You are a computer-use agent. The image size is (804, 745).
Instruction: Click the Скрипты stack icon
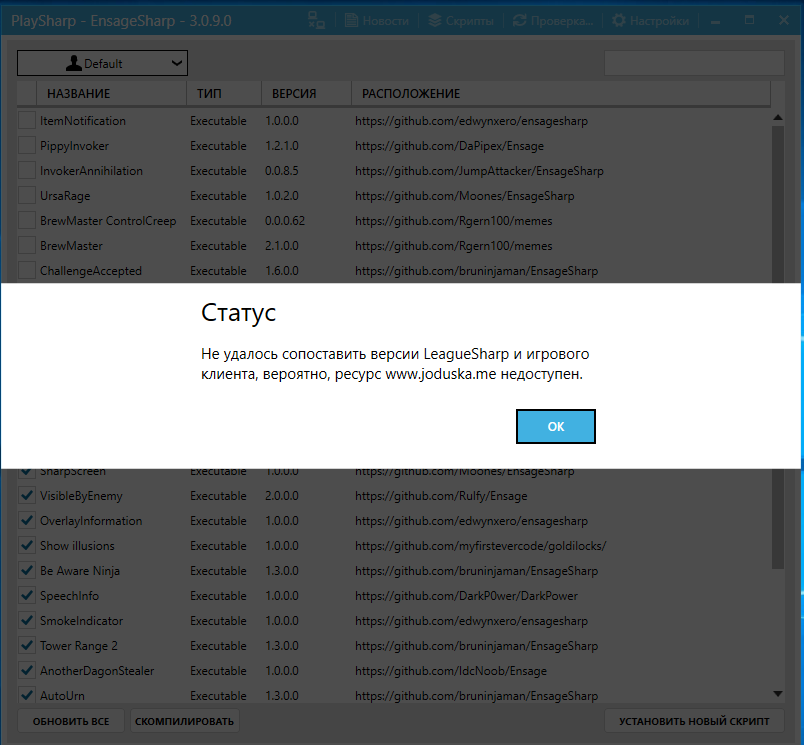[x=435, y=21]
